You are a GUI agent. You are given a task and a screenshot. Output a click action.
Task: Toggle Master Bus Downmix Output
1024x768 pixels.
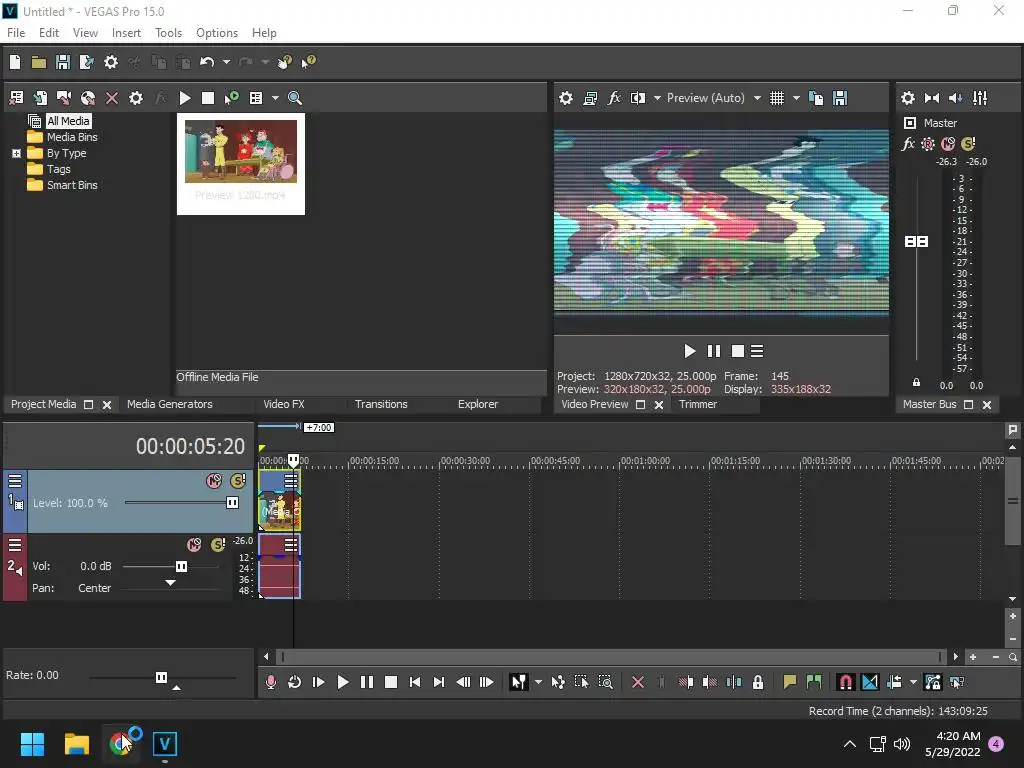[932, 98]
